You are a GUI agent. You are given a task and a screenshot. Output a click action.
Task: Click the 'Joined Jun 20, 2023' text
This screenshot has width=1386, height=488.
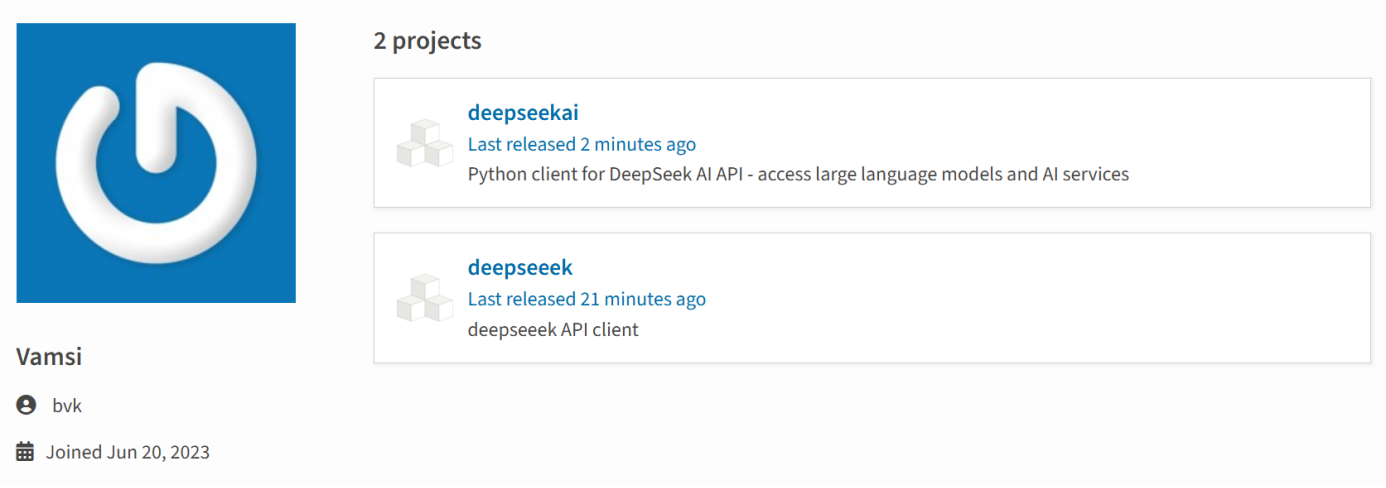tap(128, 452)
